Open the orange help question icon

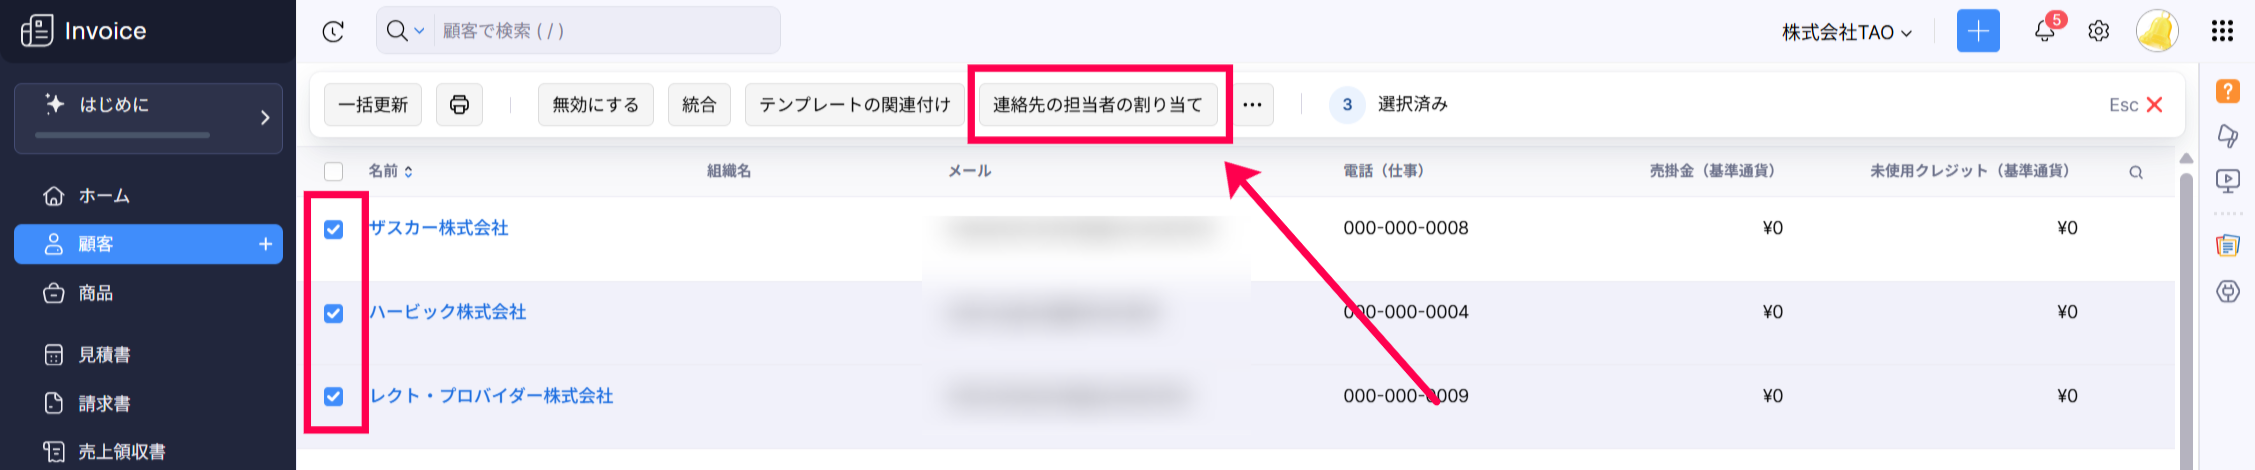click(2227, 91)
